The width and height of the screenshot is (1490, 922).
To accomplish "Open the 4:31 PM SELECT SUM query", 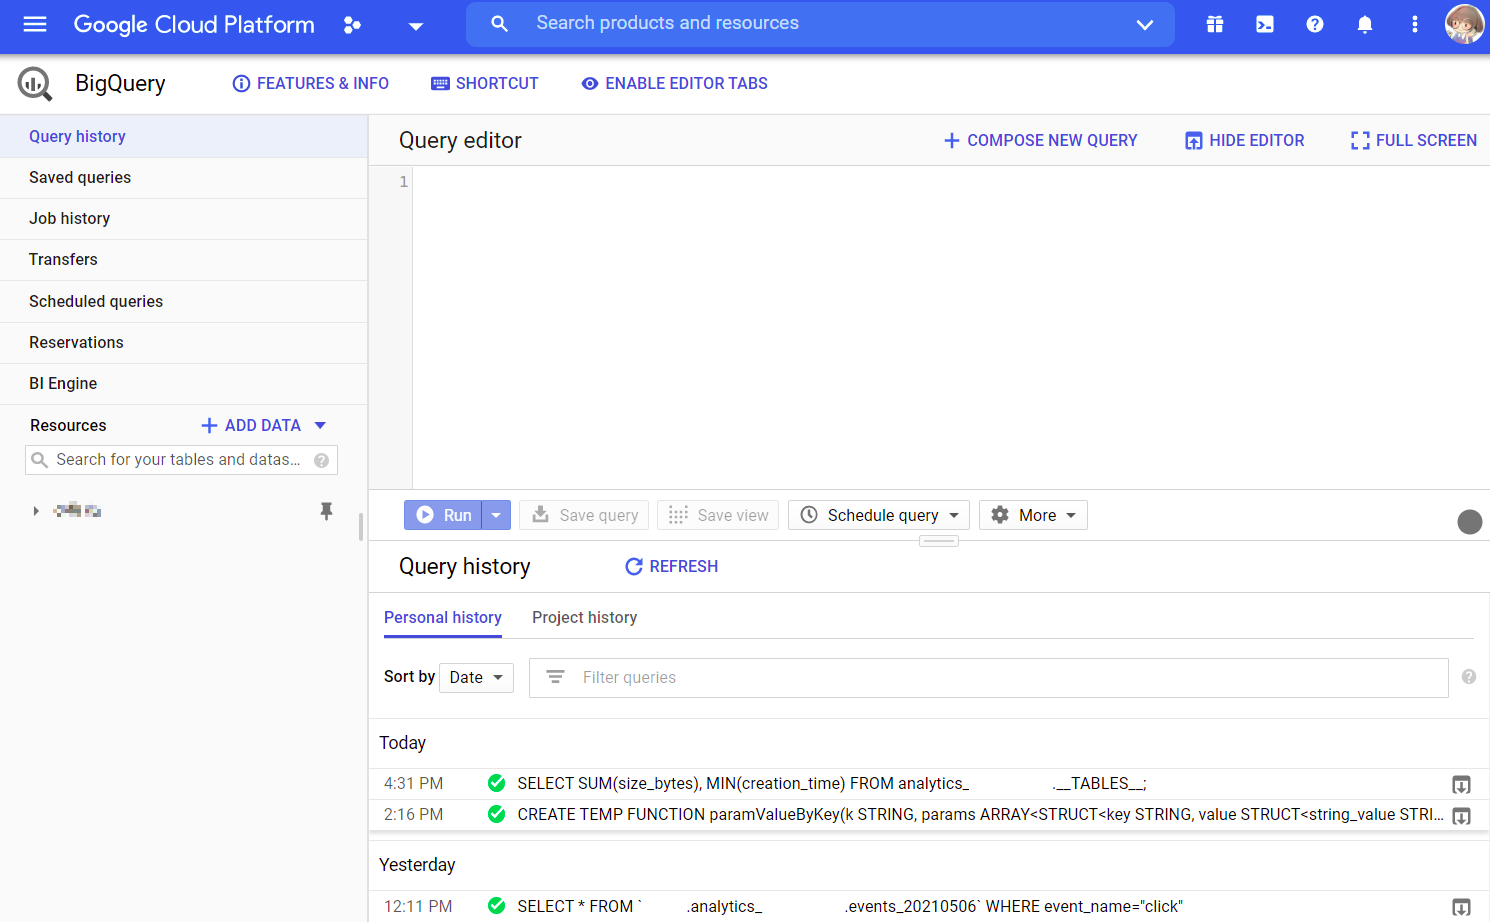I will point(831,784).
